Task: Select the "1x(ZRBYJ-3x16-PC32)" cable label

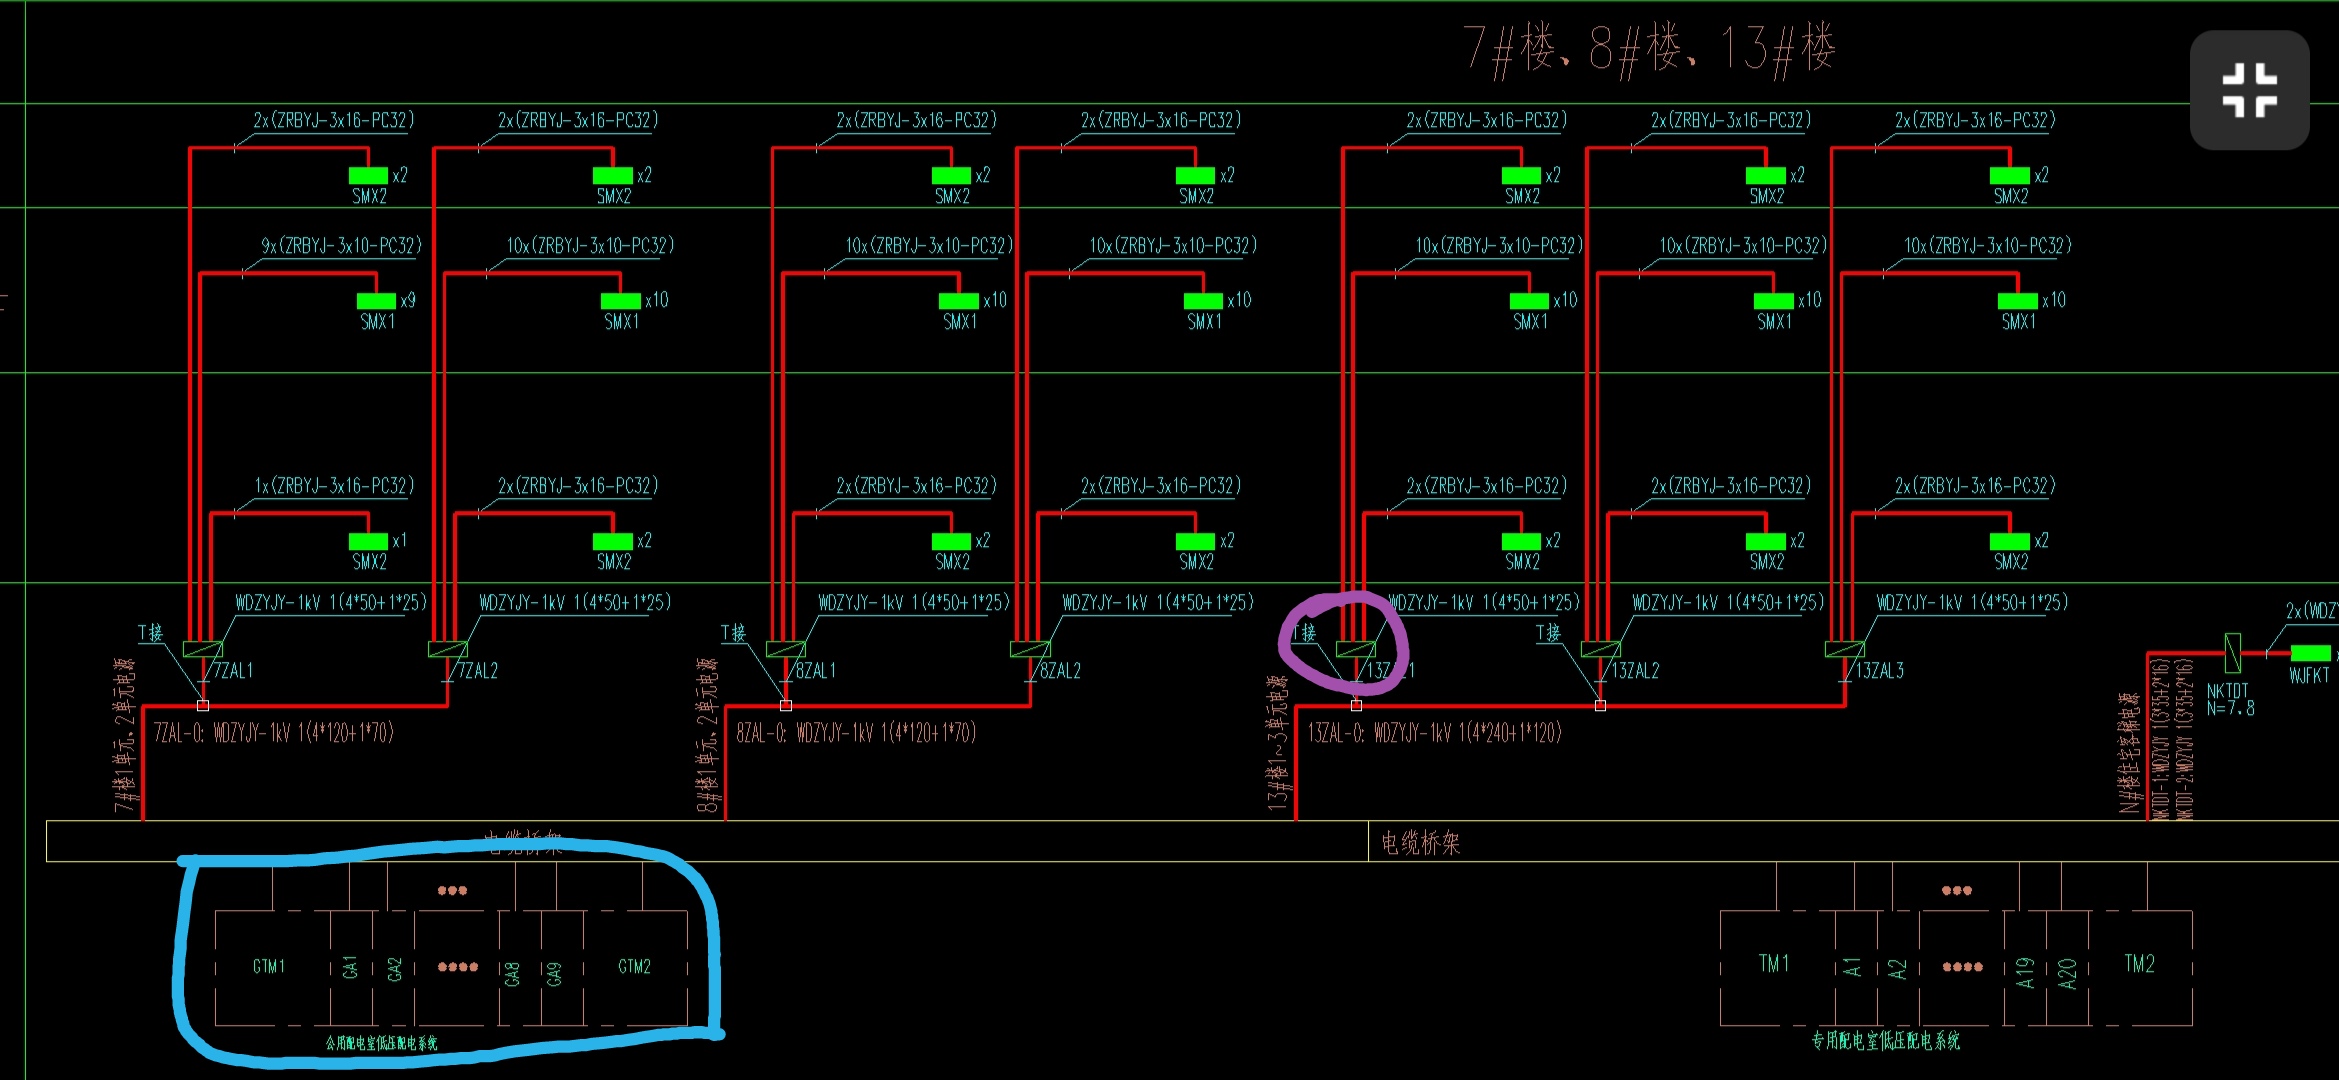Action: click(x=334, y=486)
